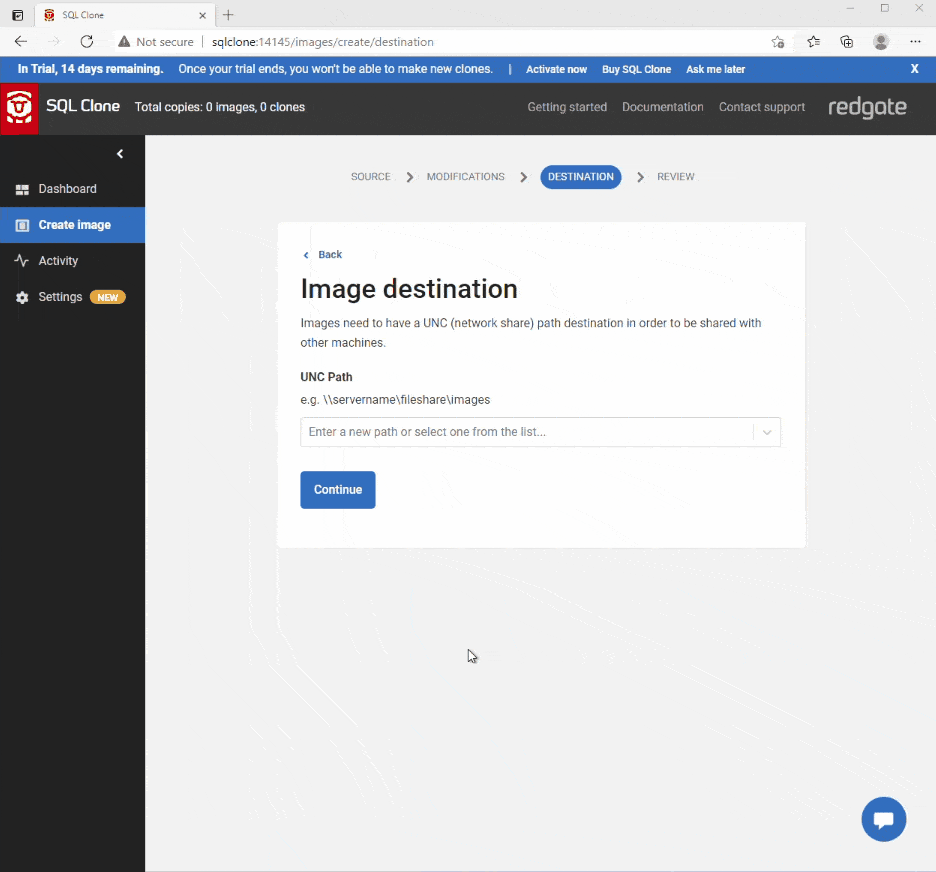The width and height of the screenshot is (936, 872).
Task: Click the tab actions menu icon
Action: coord(18,16)
